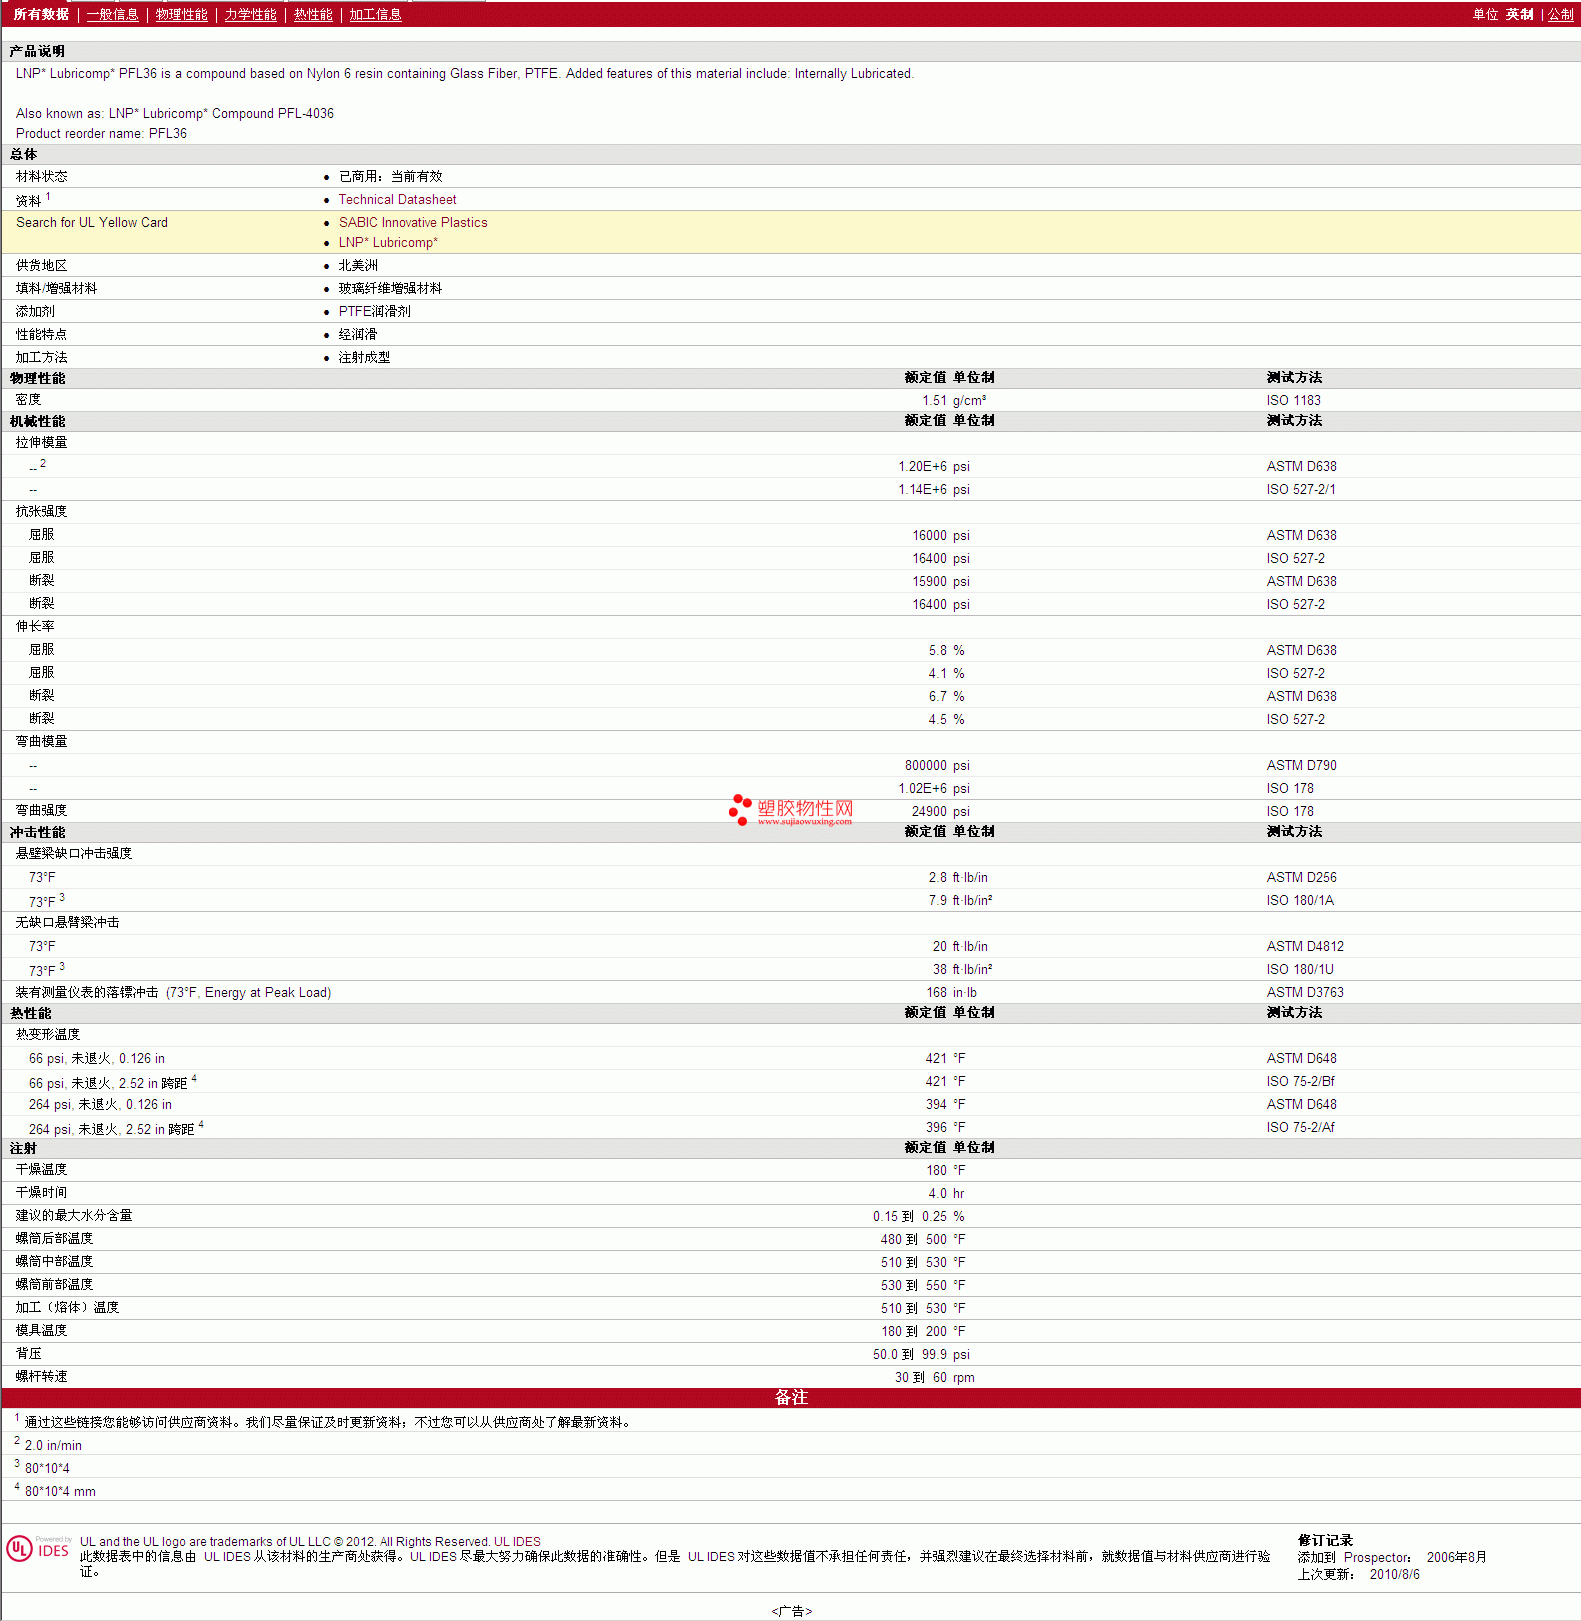Switch to the 物理性能 tab
The width and height of the screenshot is (1581, 1621).
point(181,14)
